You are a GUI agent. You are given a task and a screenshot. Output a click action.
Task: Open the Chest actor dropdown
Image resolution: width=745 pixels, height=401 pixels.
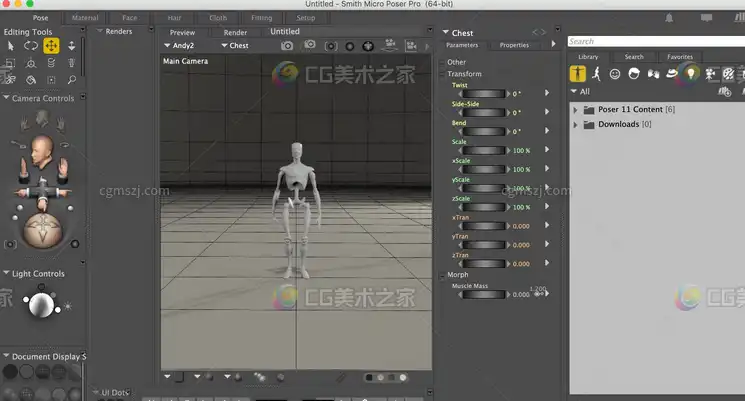(235, 45)
